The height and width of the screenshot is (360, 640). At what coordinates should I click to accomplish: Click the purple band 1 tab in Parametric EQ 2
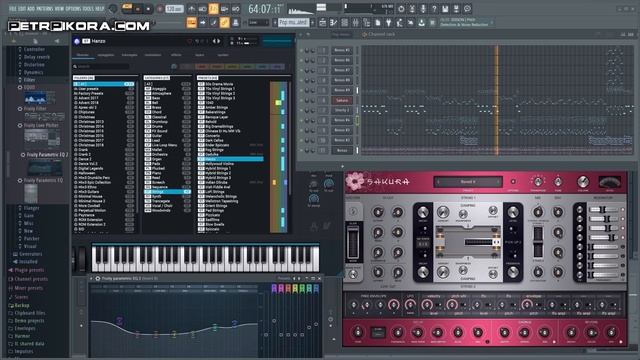[x=274, y=289]
